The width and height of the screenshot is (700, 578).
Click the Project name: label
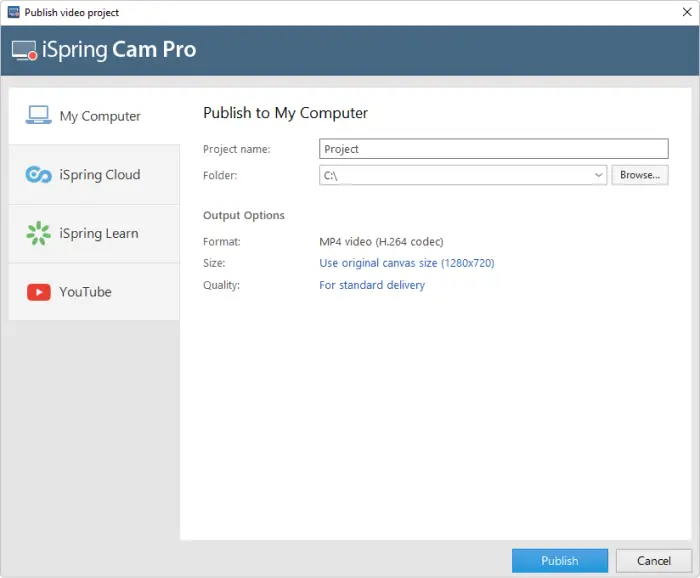coord(237,149)
